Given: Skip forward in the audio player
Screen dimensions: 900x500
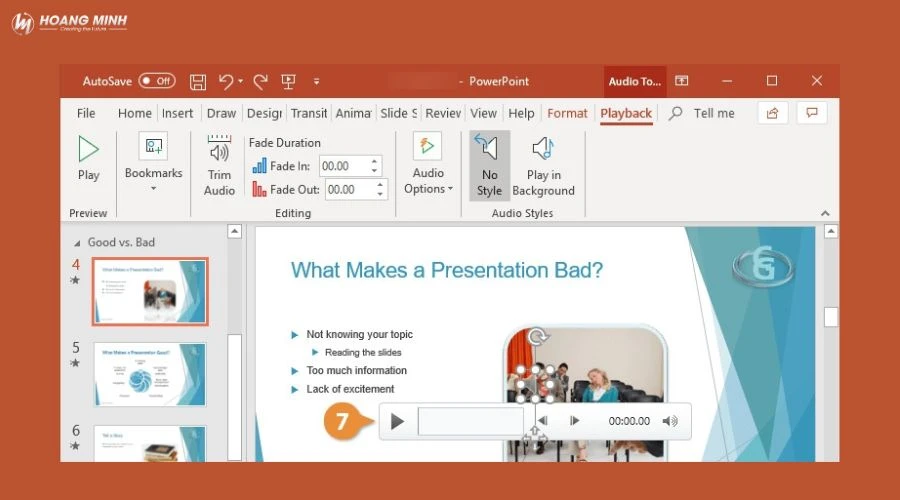Looking at the screenshot, I should tap(574, 421).
